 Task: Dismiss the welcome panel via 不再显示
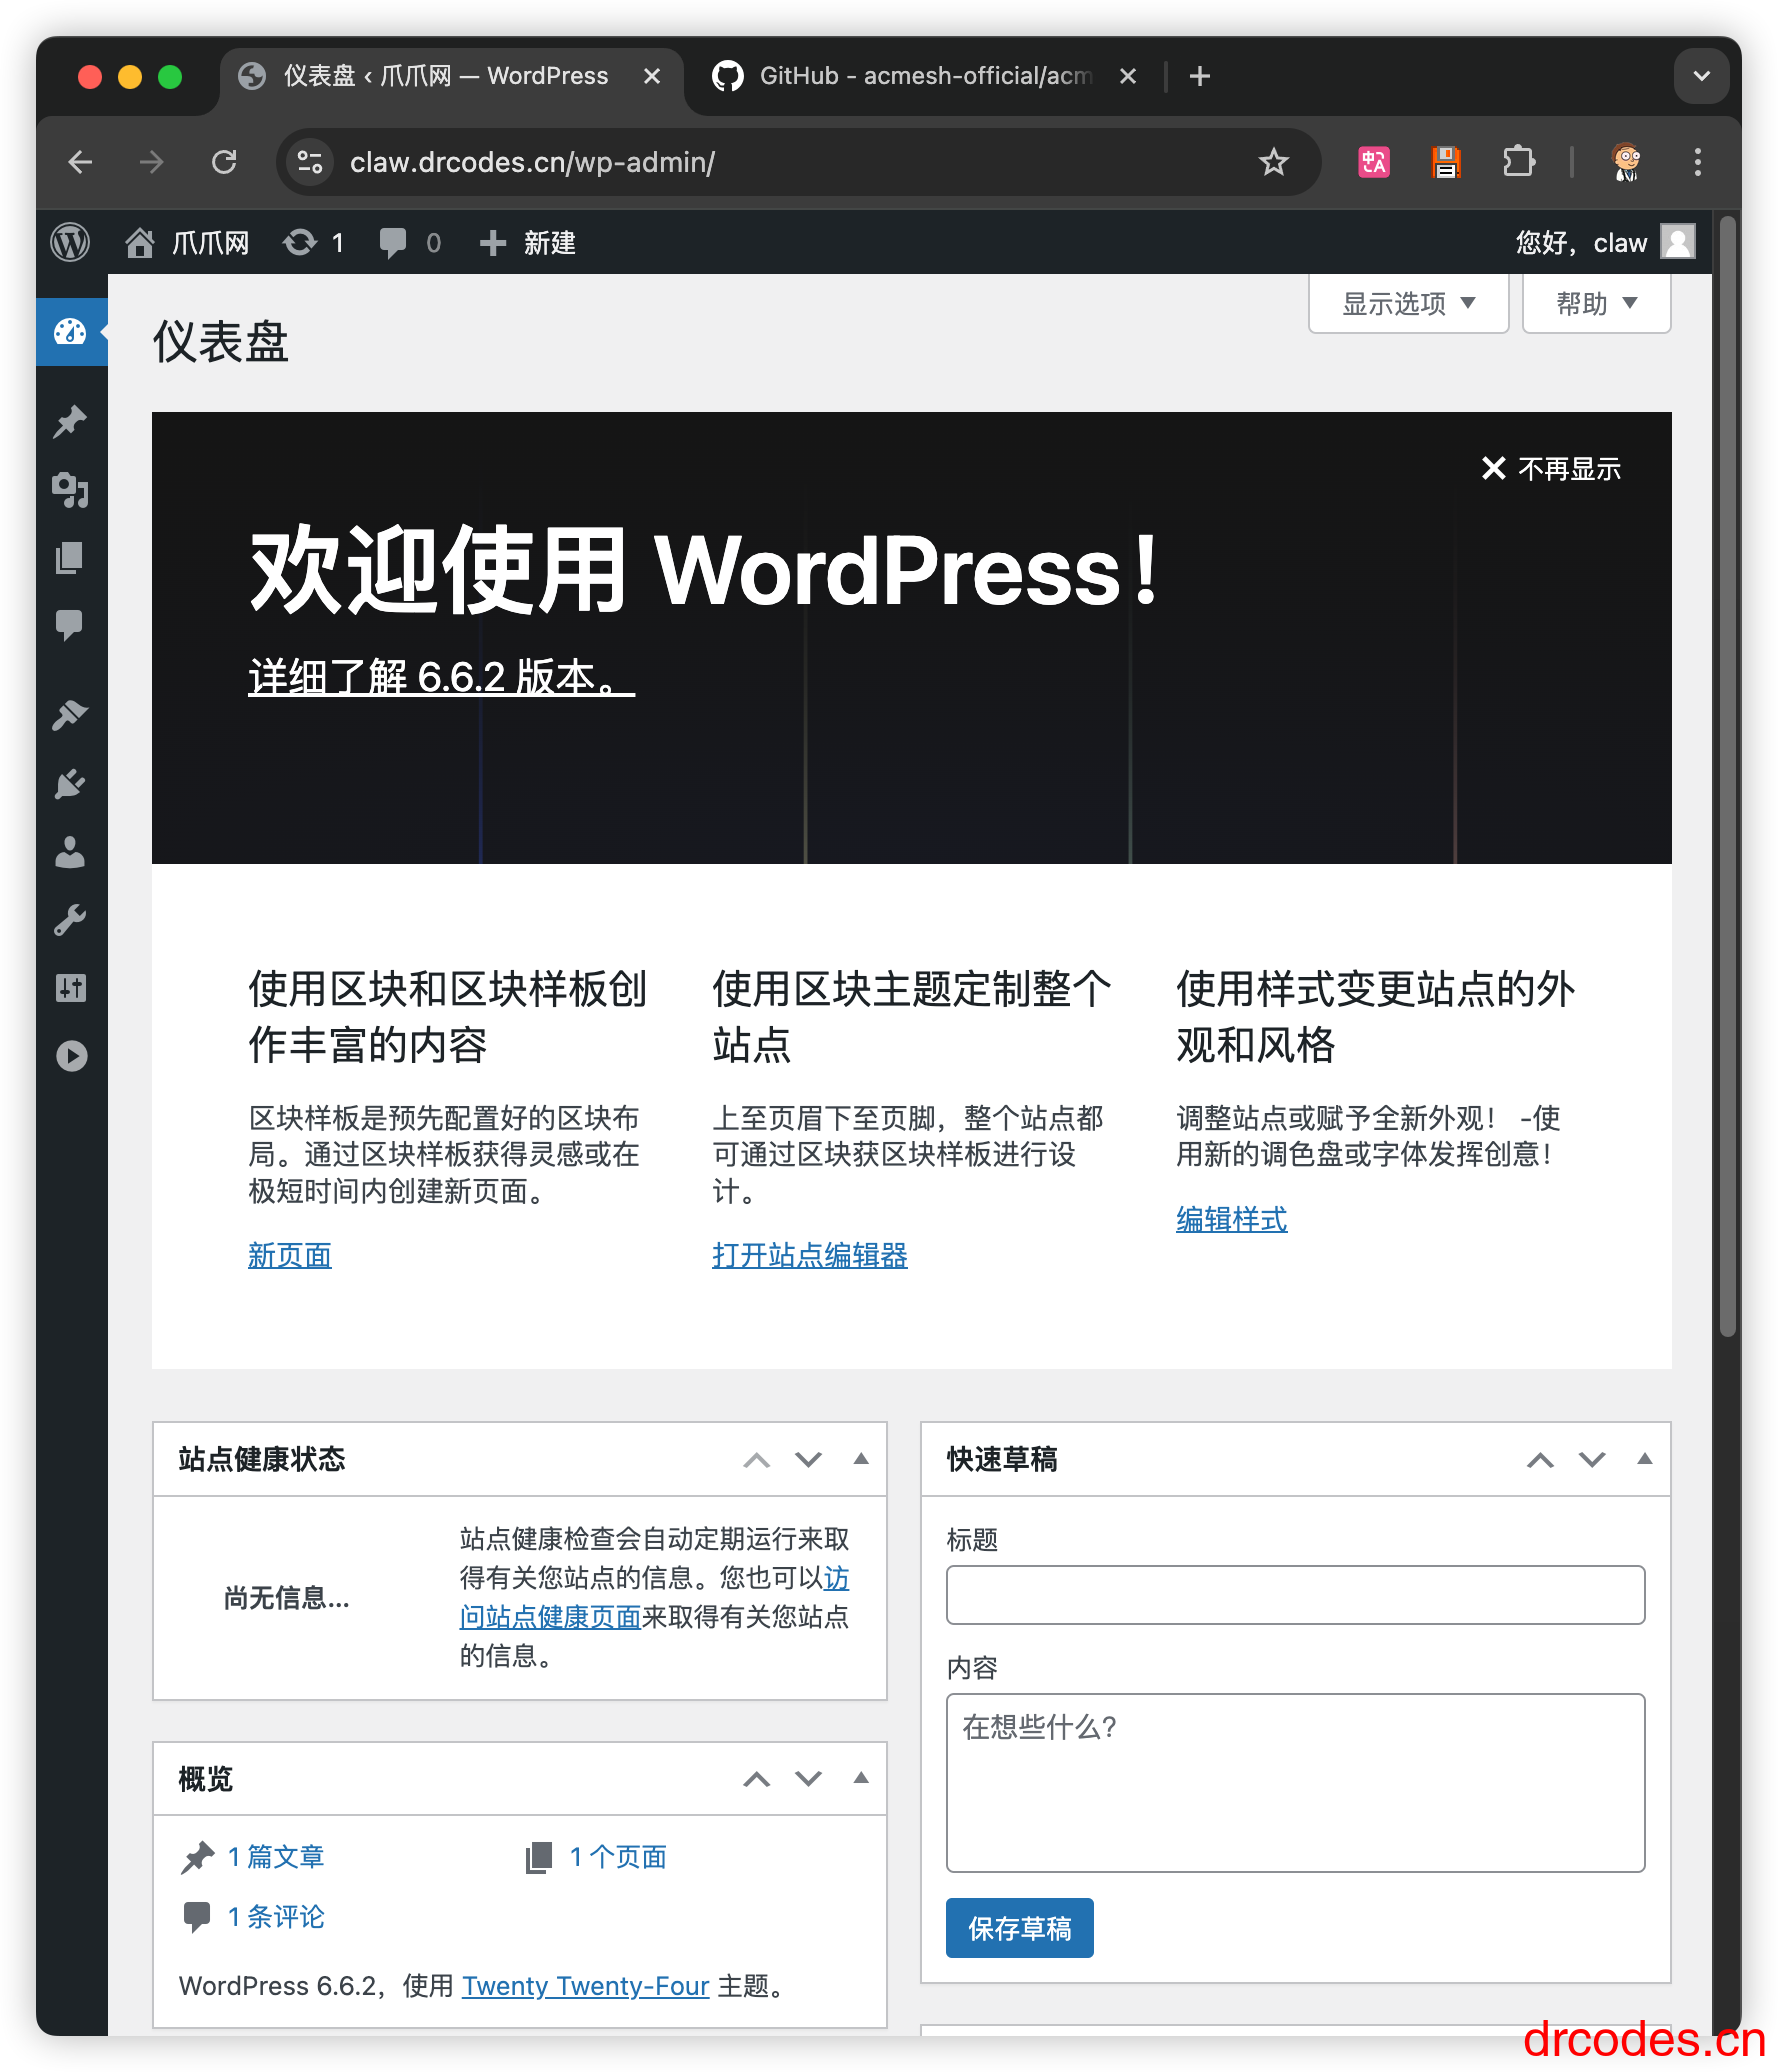[x=1551, y=468]
